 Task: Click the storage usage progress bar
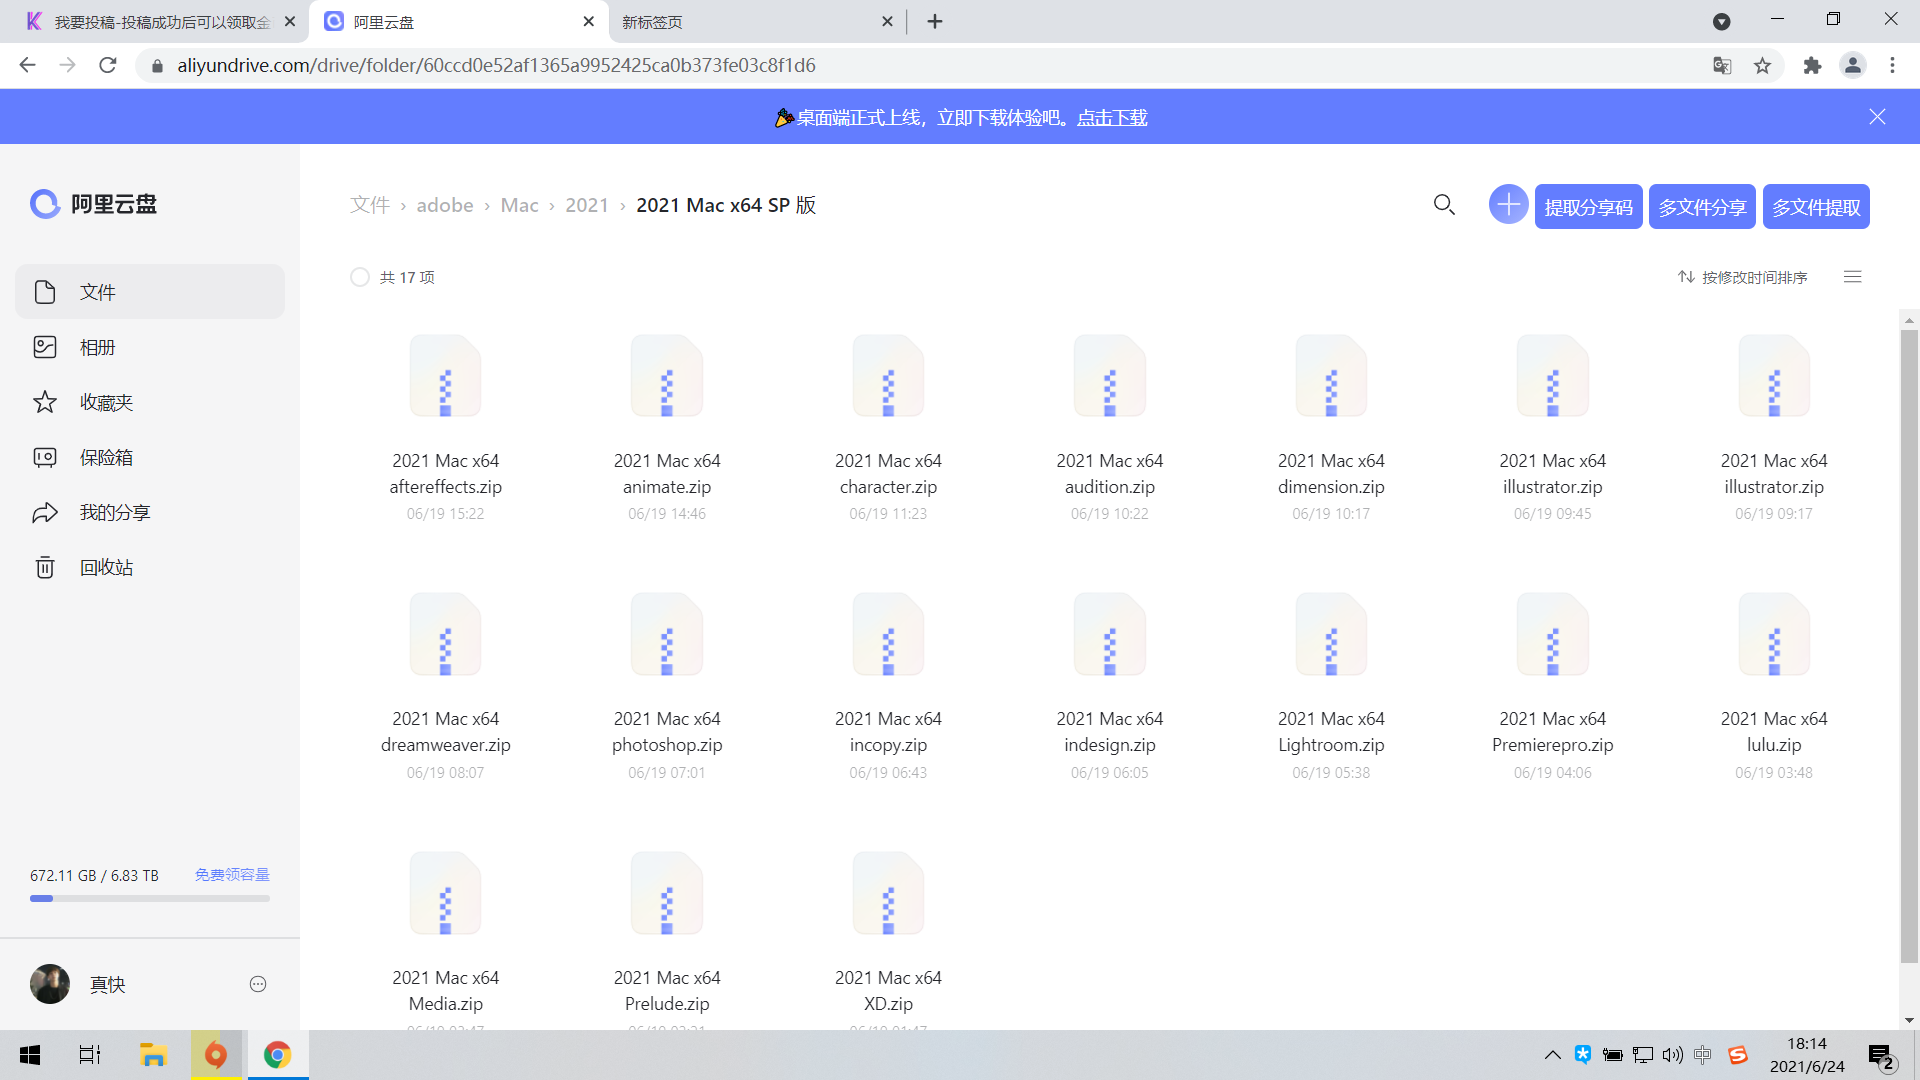pyautogui.click(x=149, y=898)
